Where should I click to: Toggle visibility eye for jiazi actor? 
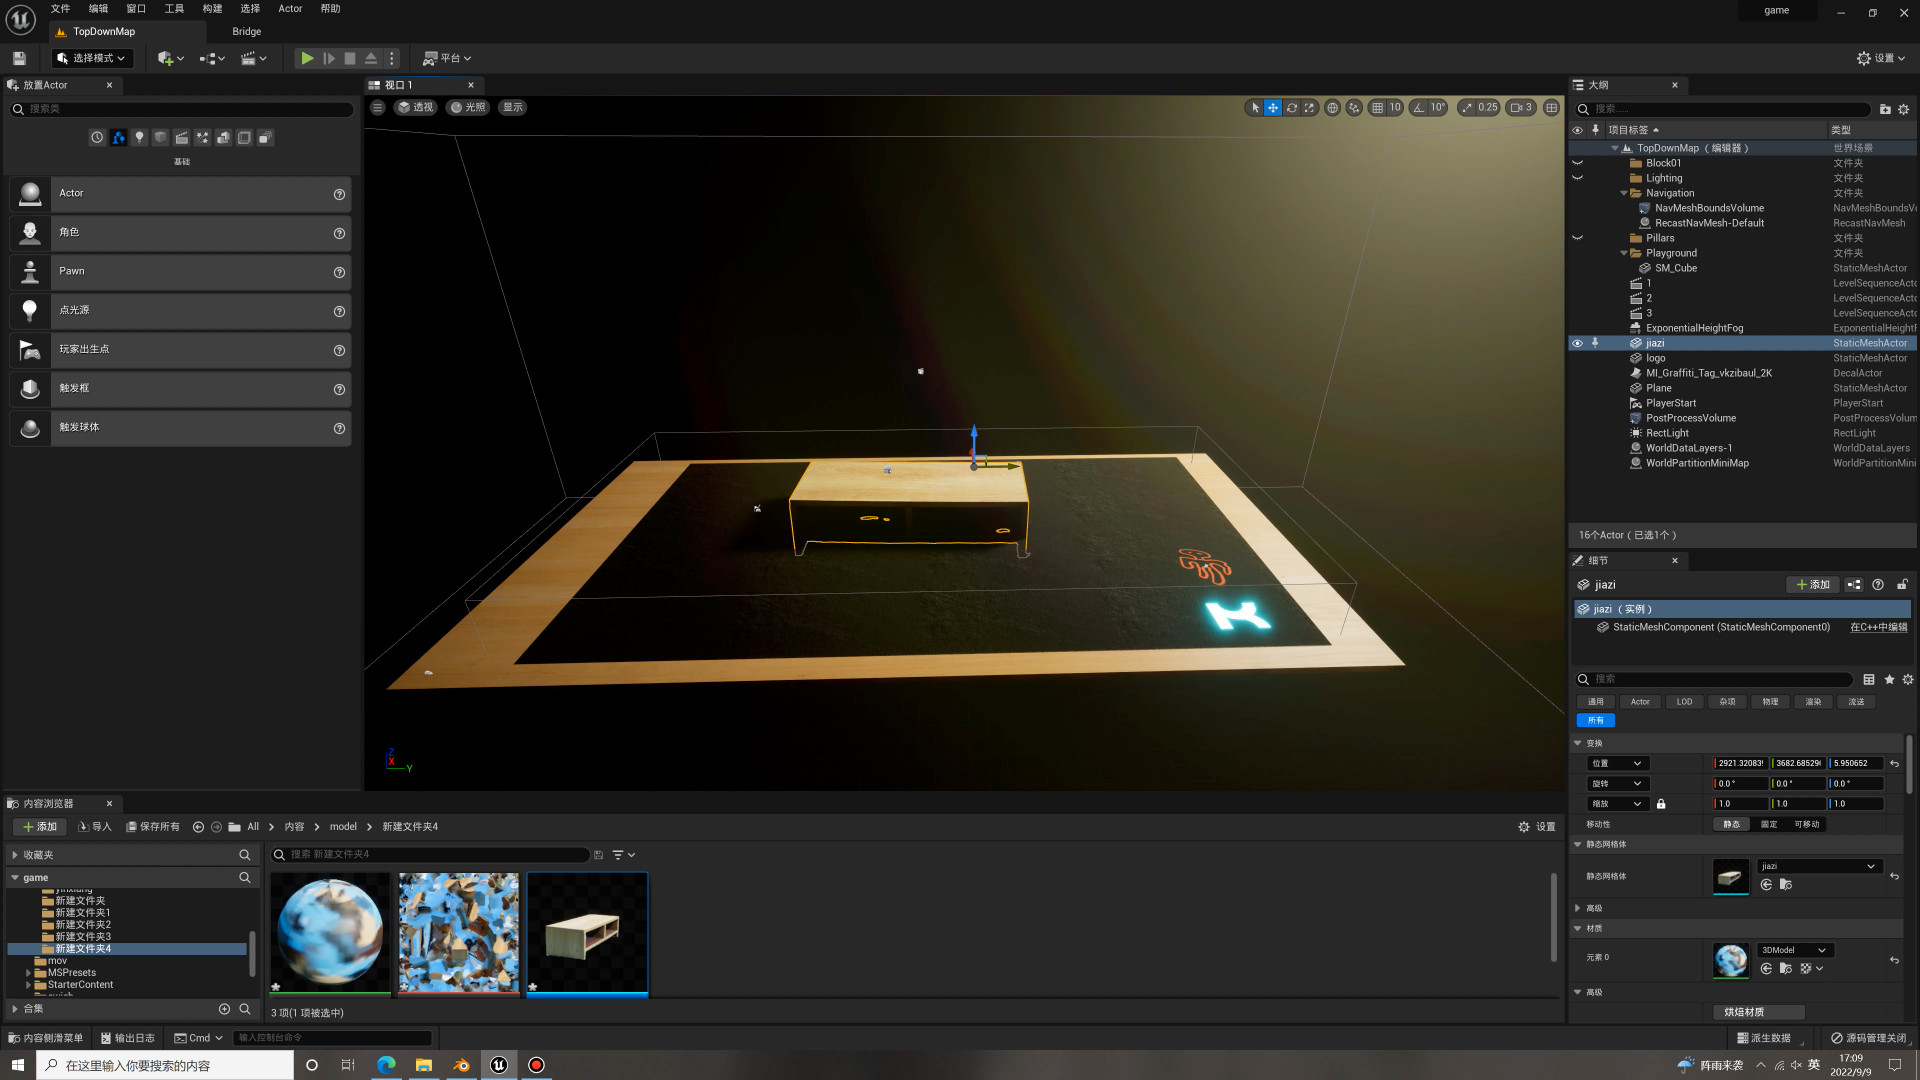(1577, 343)
